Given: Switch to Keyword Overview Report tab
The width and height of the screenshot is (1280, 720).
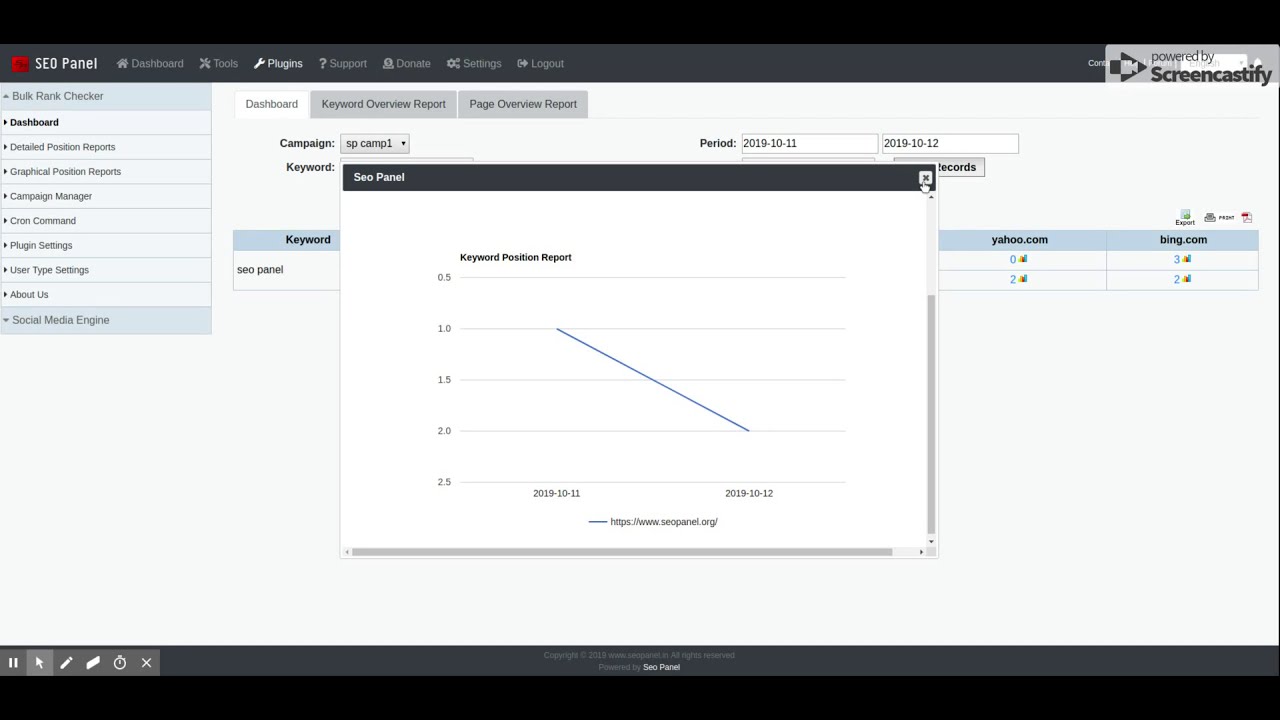Looking at the screenshot, I should click(383, 104).
